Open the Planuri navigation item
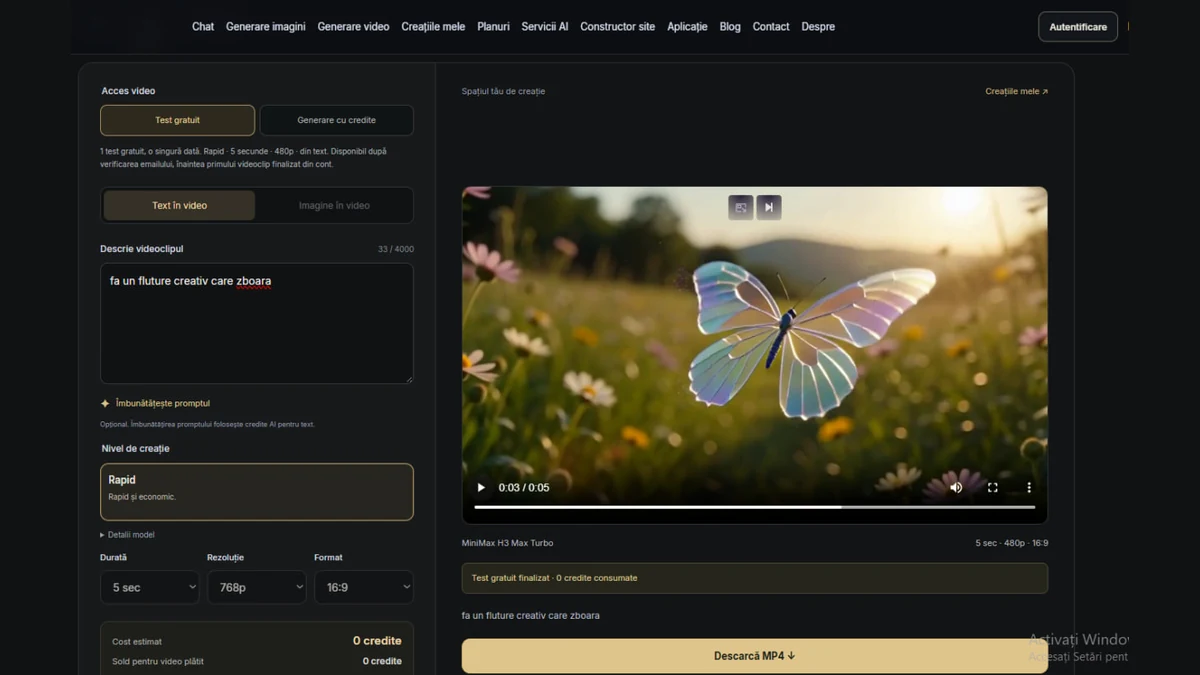Image resolution: width=1200 pixels, height=675 pixels. [493, 27]
